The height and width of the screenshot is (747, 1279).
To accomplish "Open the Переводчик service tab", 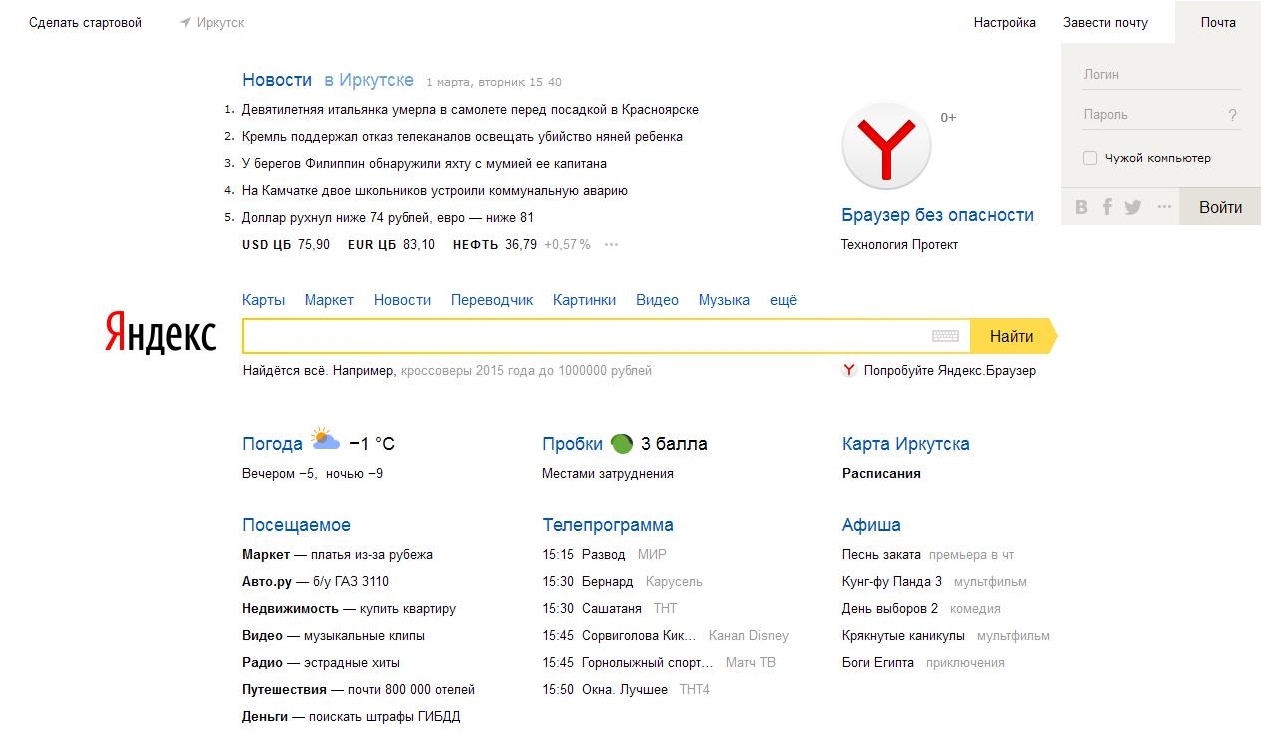I will [x=492, y=300].
